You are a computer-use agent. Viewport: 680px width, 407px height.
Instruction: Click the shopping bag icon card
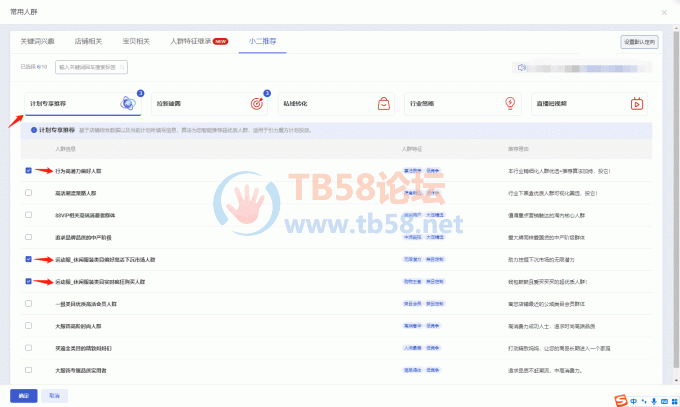tap(383, 104)
